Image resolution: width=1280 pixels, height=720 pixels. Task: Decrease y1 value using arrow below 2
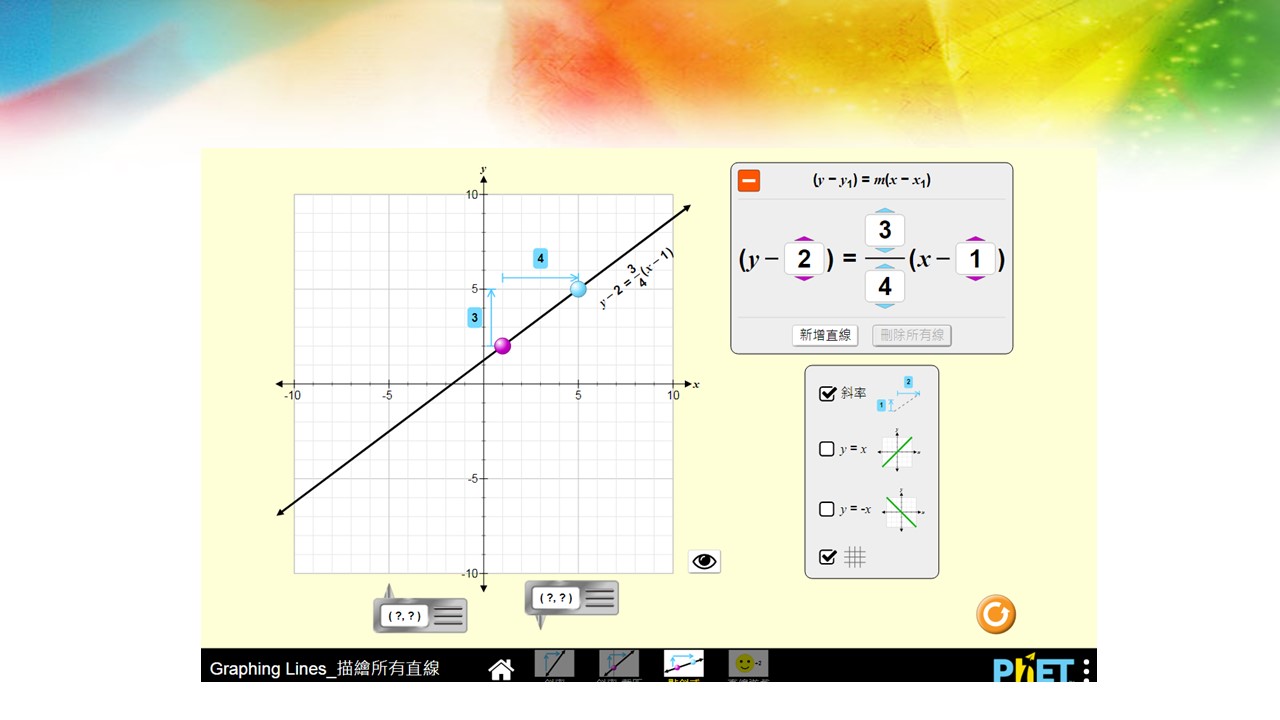click(x=804, y=278)
